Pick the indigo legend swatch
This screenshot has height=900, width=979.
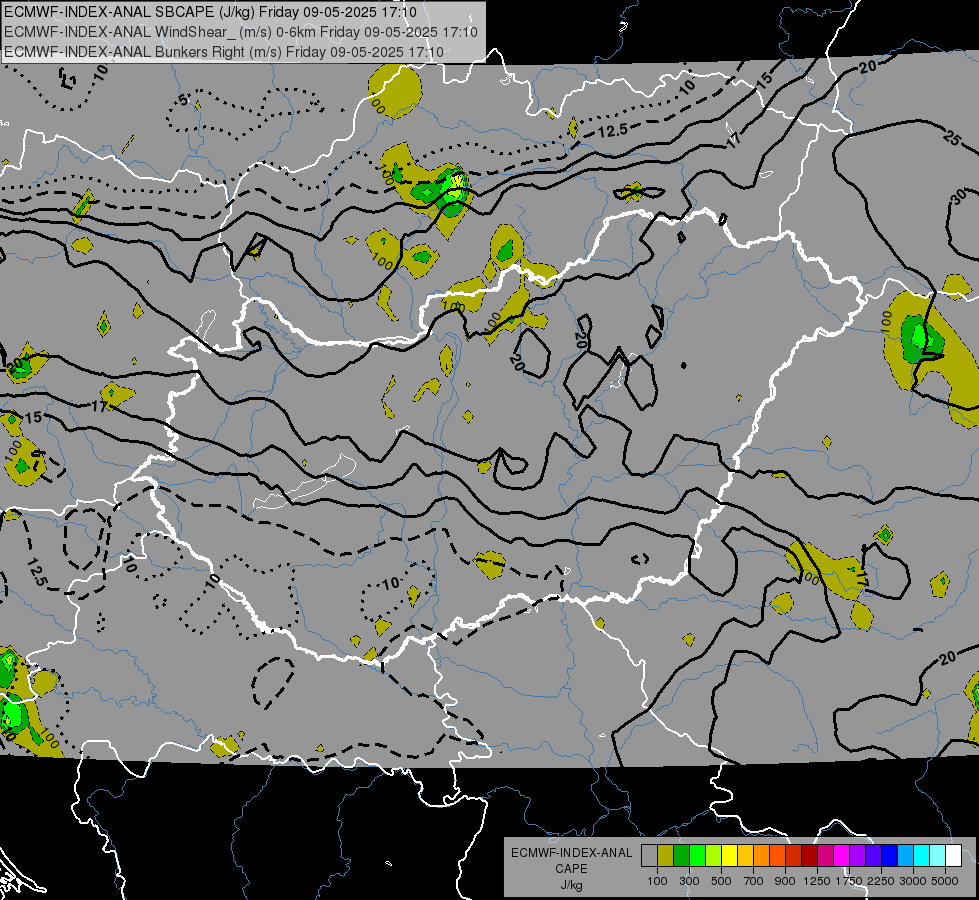[873, 856]
